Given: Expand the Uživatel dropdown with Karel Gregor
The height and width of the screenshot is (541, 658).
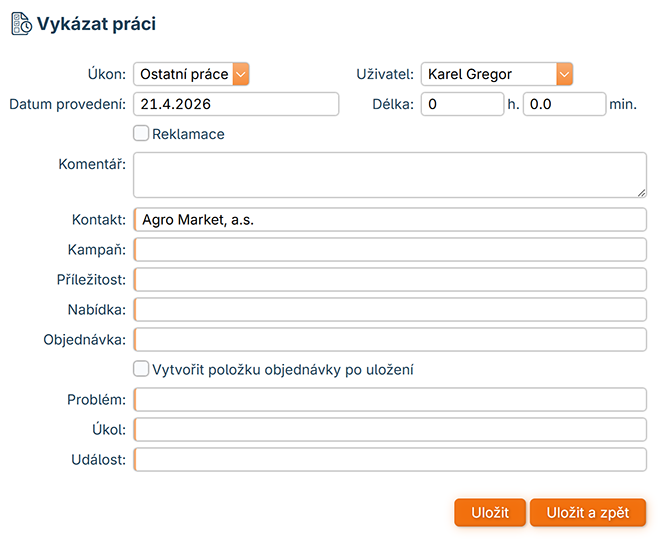Looking at the screenshot, I should pyautogui.click(x=564, y=74).
